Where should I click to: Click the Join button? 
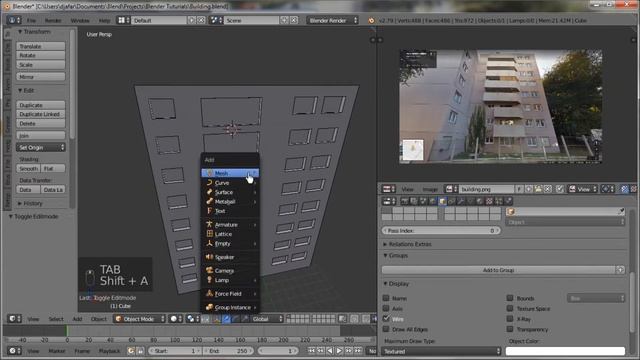[x=41, y=135]
